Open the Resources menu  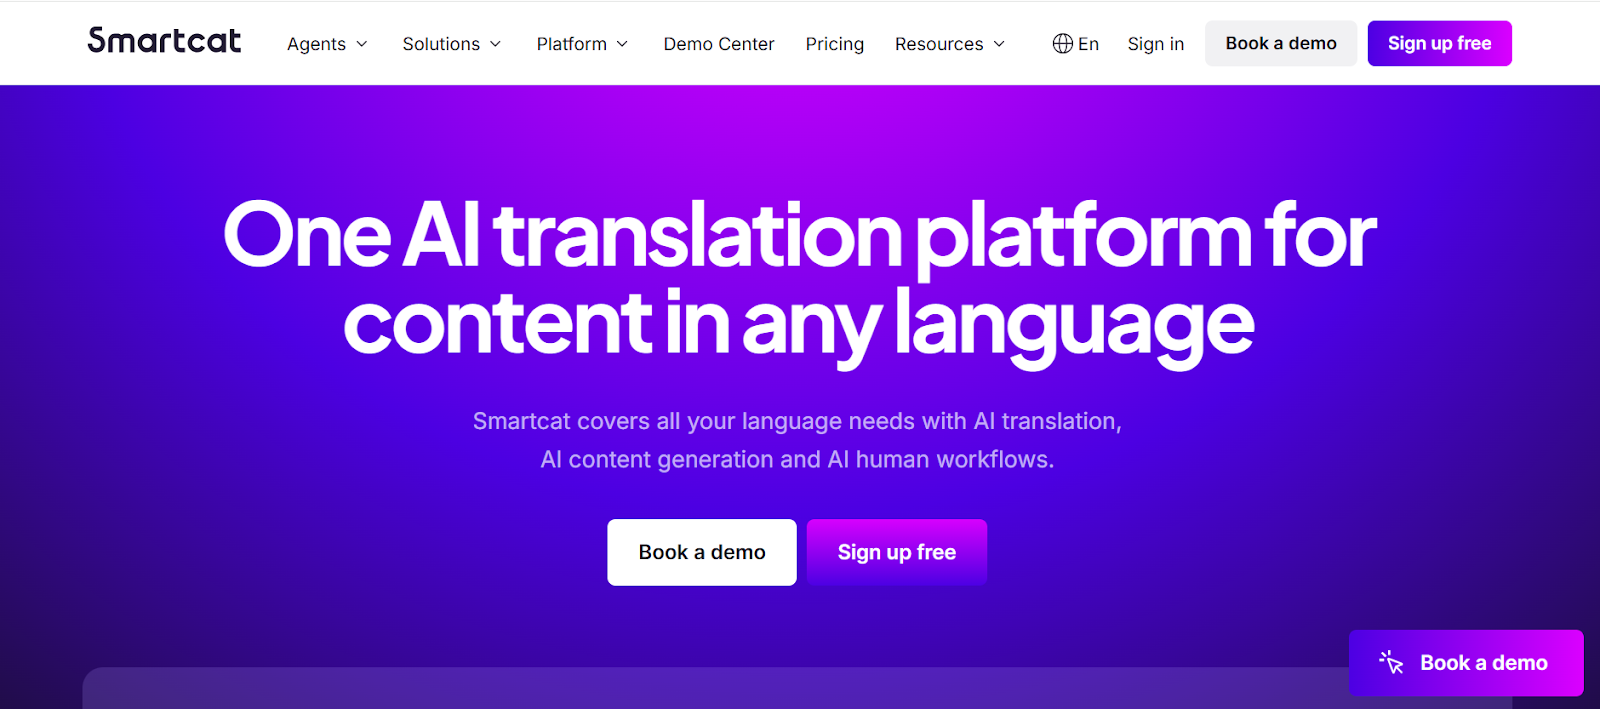[x=939, y=44]
